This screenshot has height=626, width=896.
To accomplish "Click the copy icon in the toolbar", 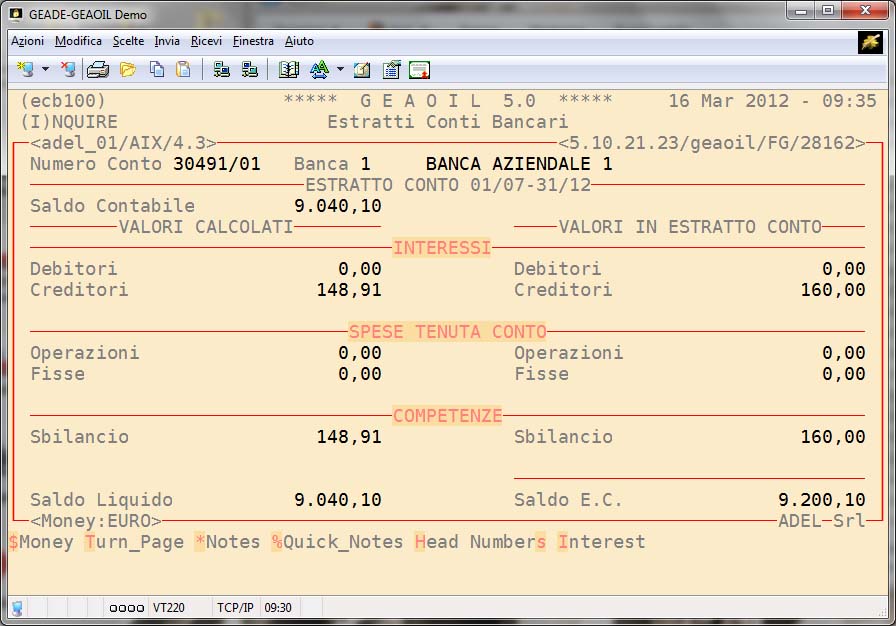I will (x=157, y=70).
